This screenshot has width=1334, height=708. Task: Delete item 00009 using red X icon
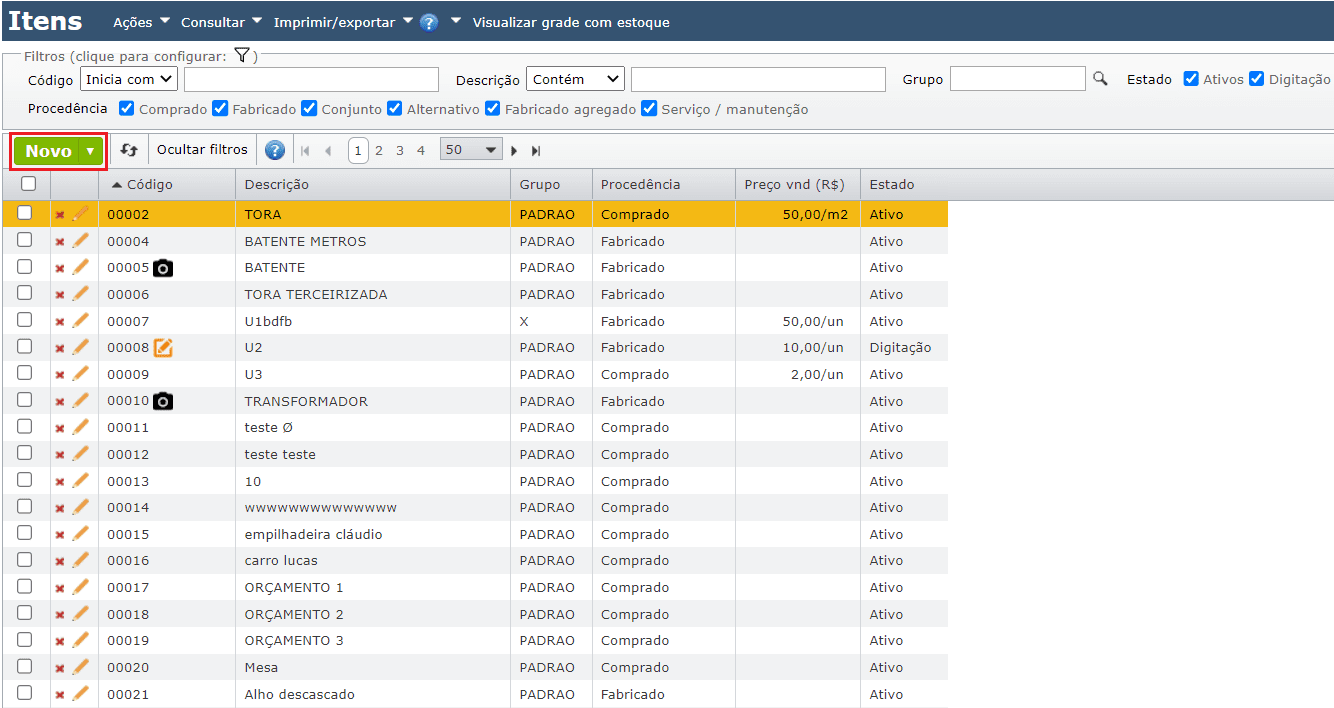pyautogui.click(x=60, y=375)
